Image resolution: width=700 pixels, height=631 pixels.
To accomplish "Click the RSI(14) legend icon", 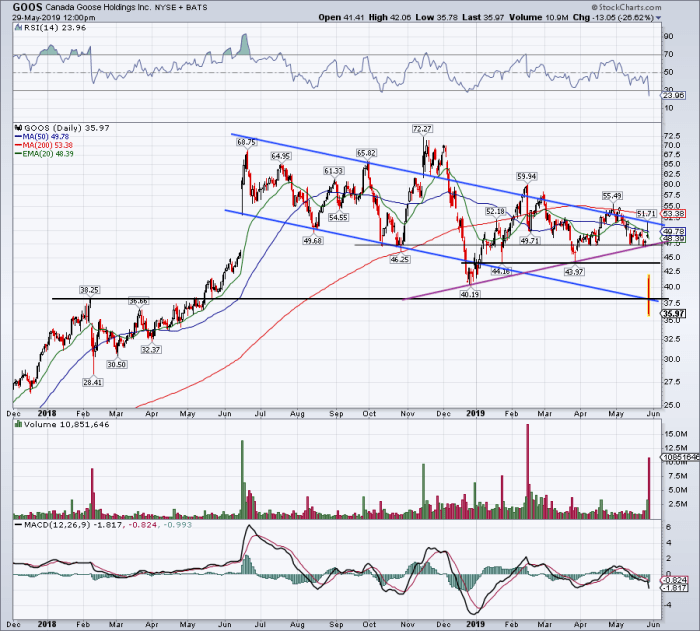I will point(17,28).
